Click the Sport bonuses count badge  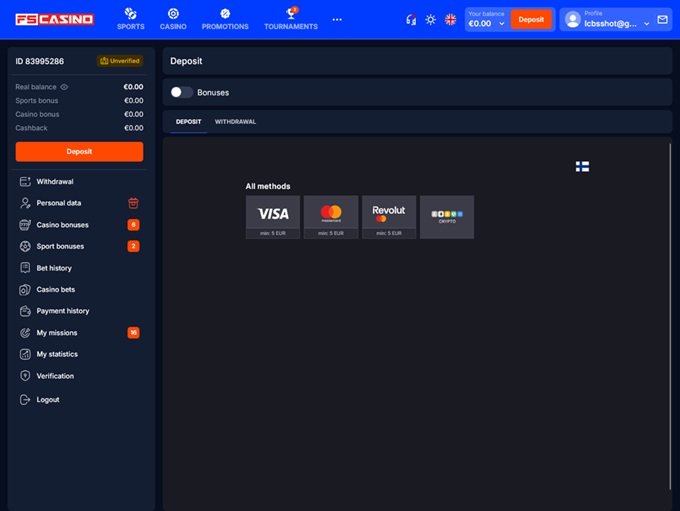click(133, 246)
